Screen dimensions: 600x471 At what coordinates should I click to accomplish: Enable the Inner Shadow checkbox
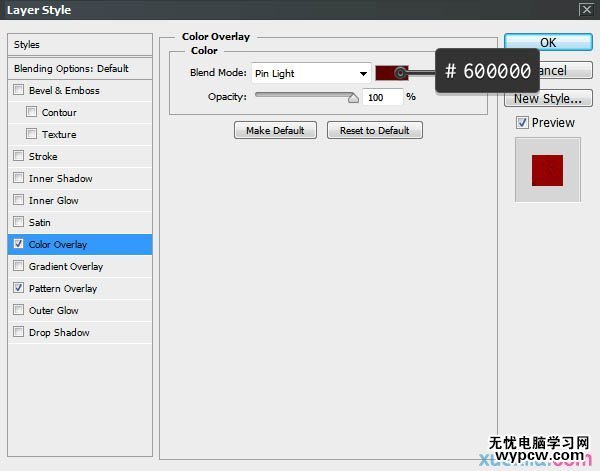[x=18, y=178]
